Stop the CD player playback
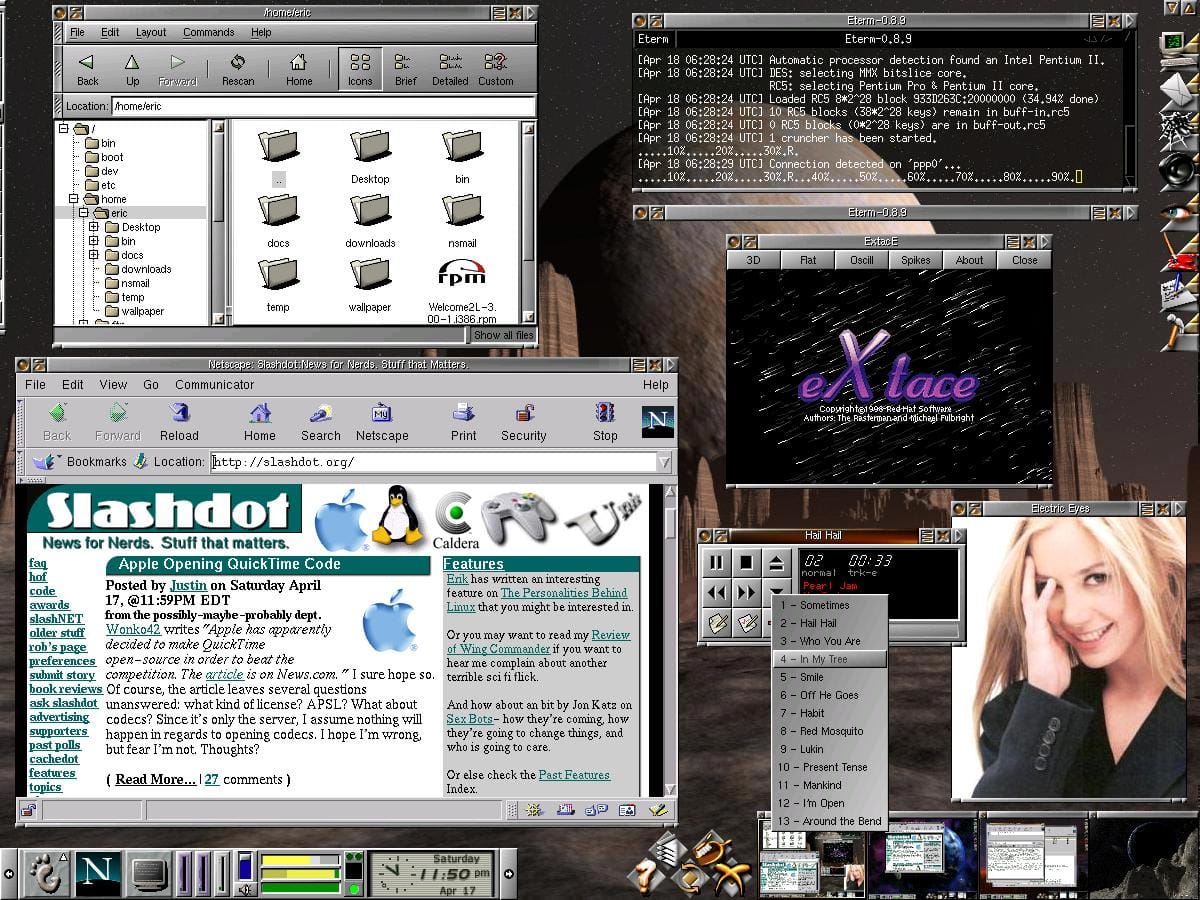 pos(746,563)
